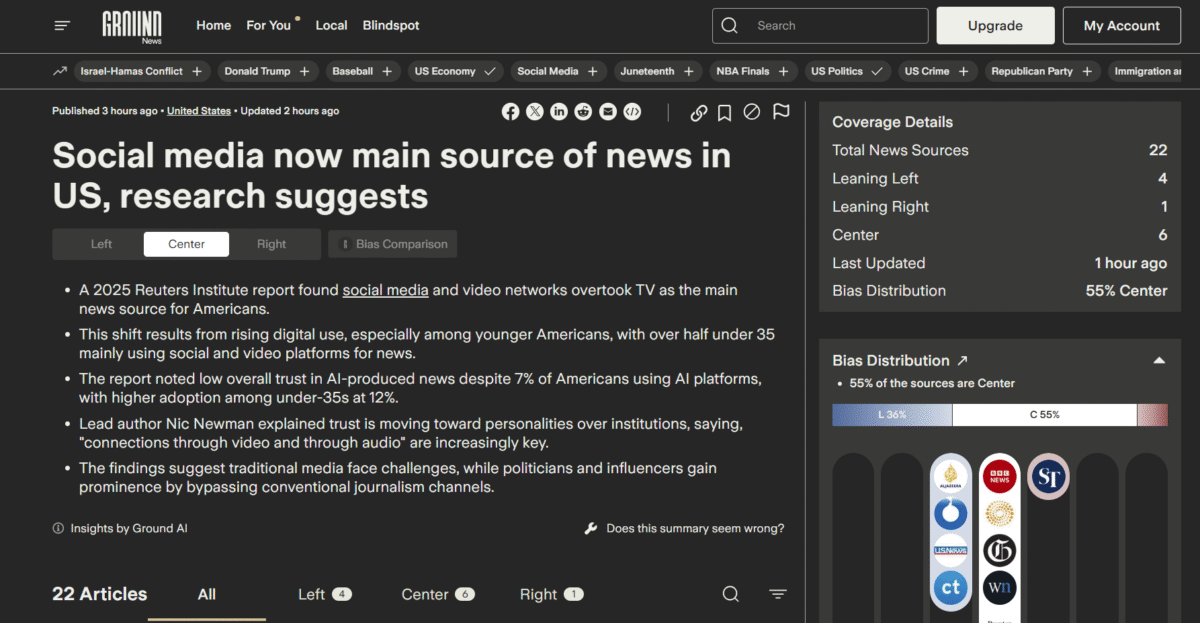Select the Right summary tab
This screenshot has width=1200, height=623.
(x=271, y=244)
